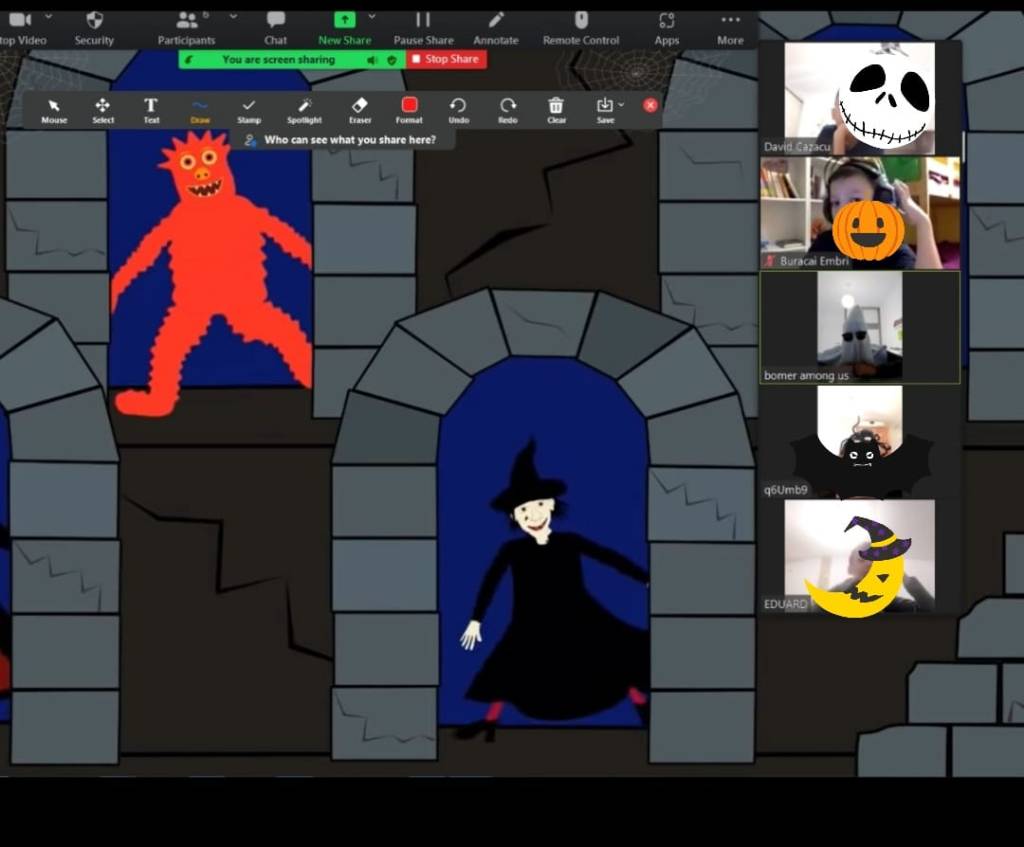Open the dropdown arrow beside Participants
This screenshot has height=847, width=1024.
(x=233, y=17)
